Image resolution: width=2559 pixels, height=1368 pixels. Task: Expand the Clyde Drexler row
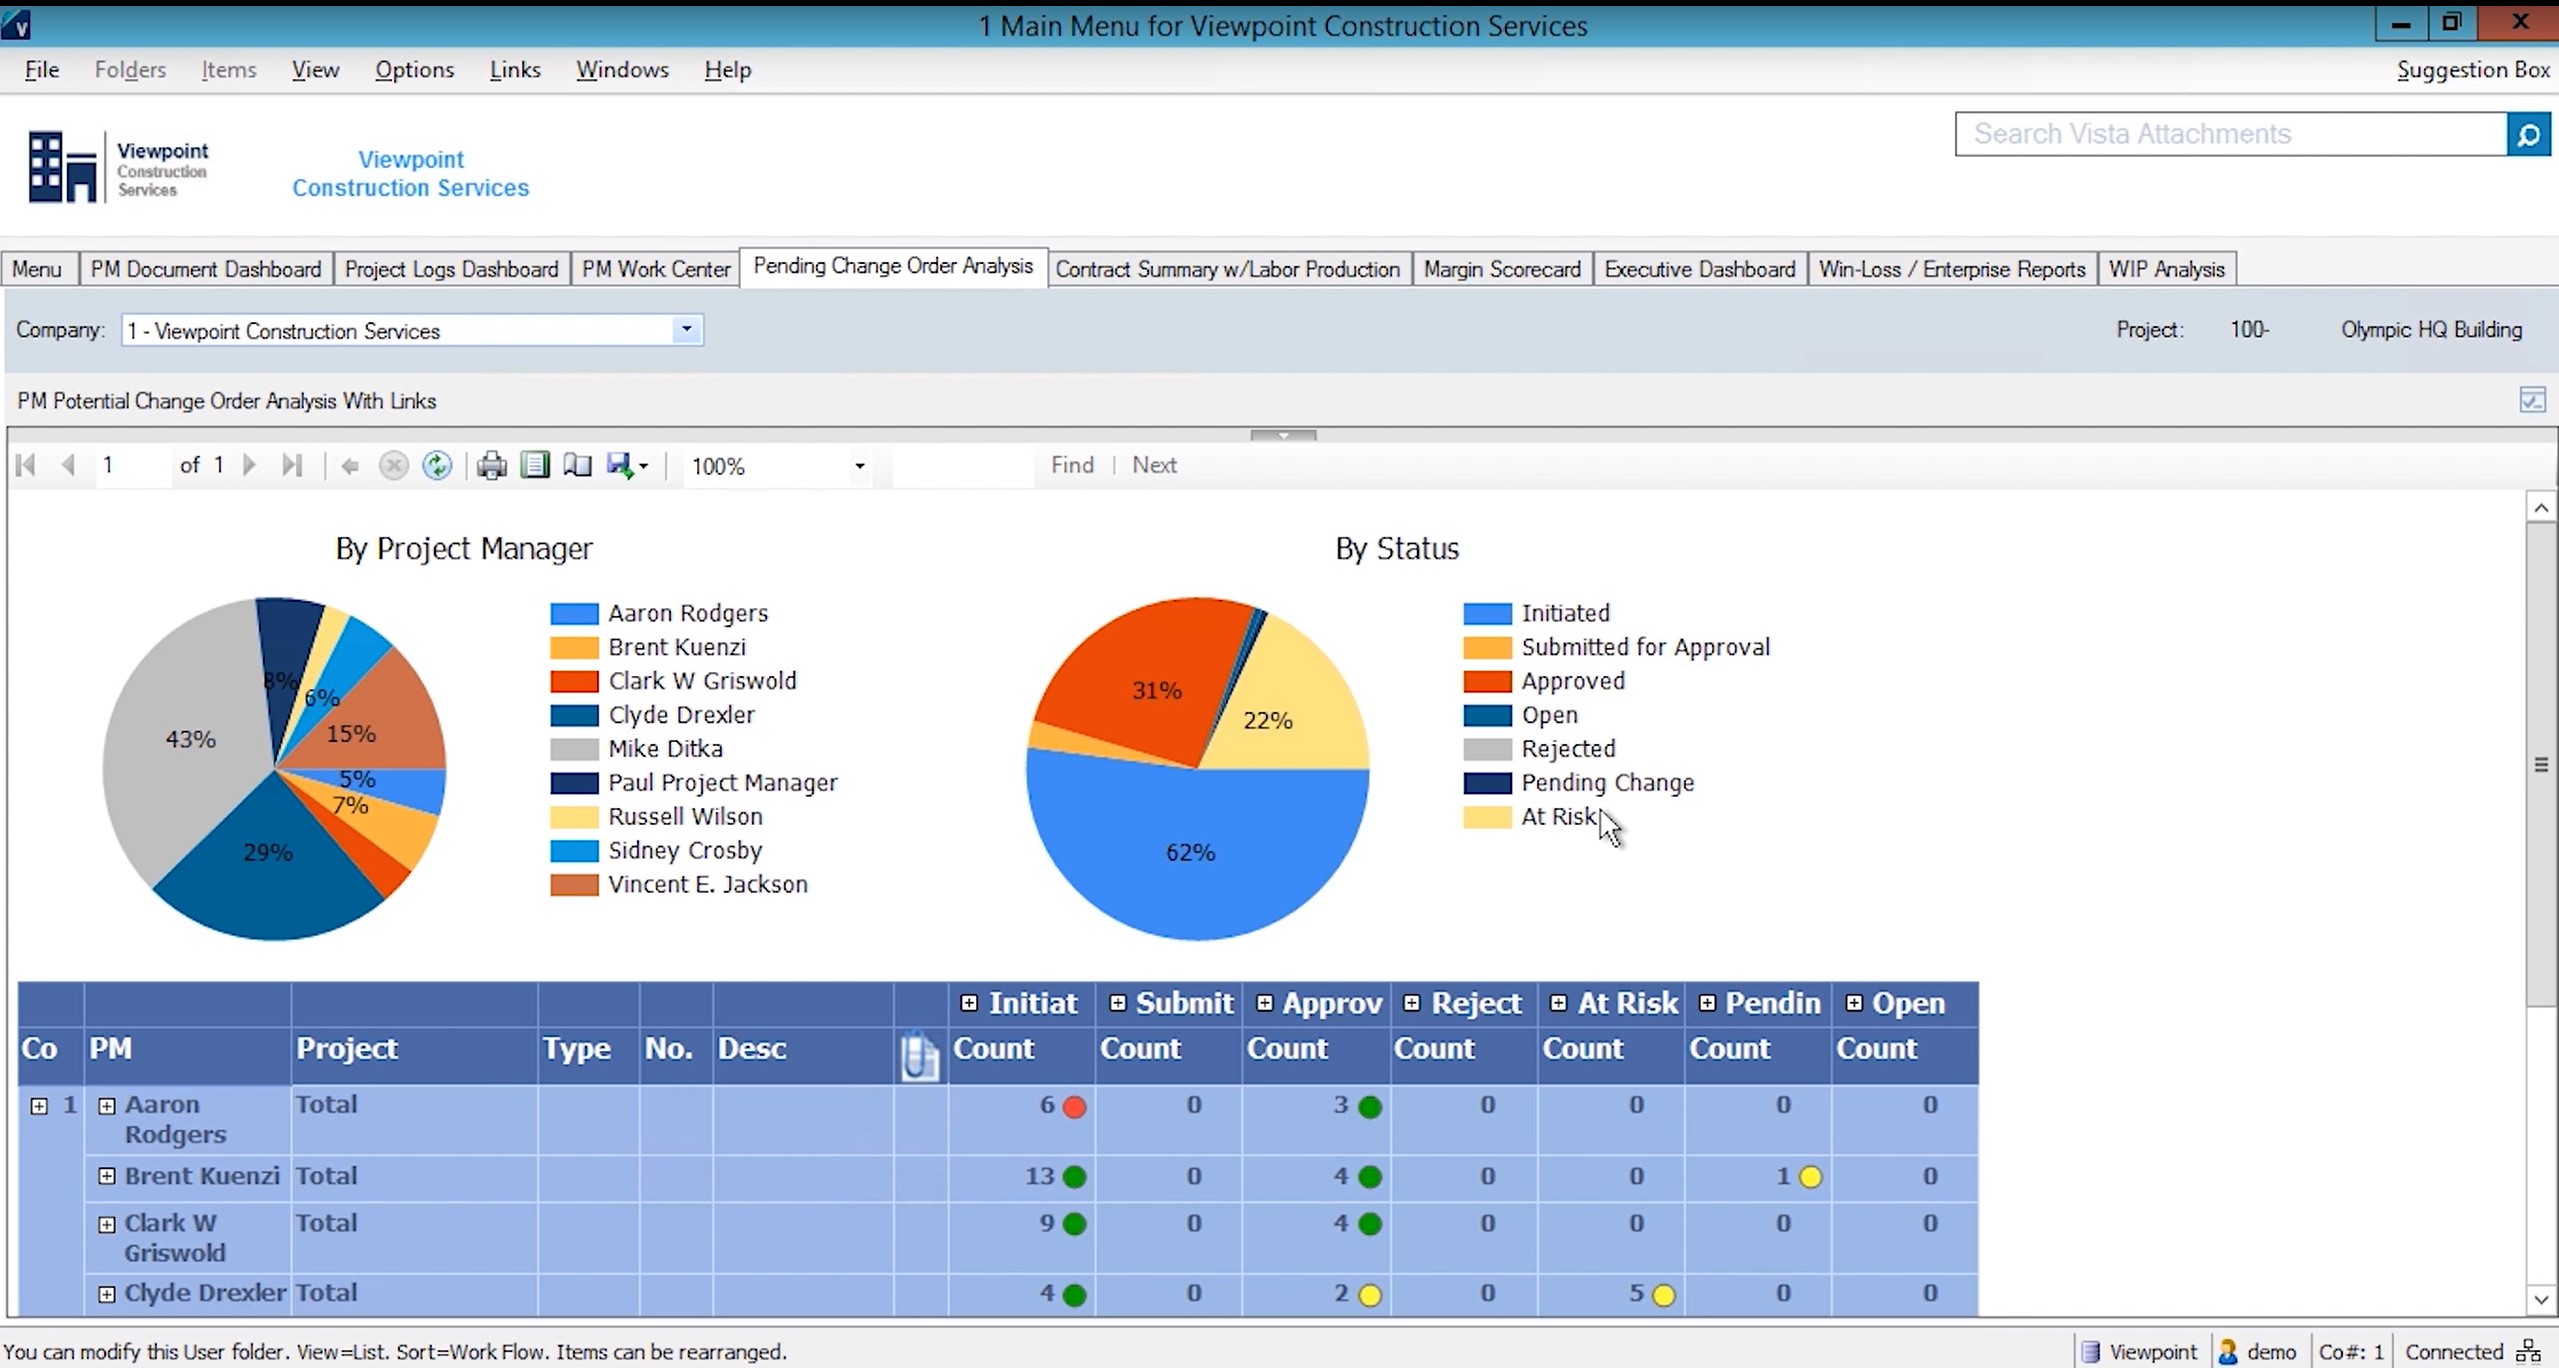(x=106, y=1292)
